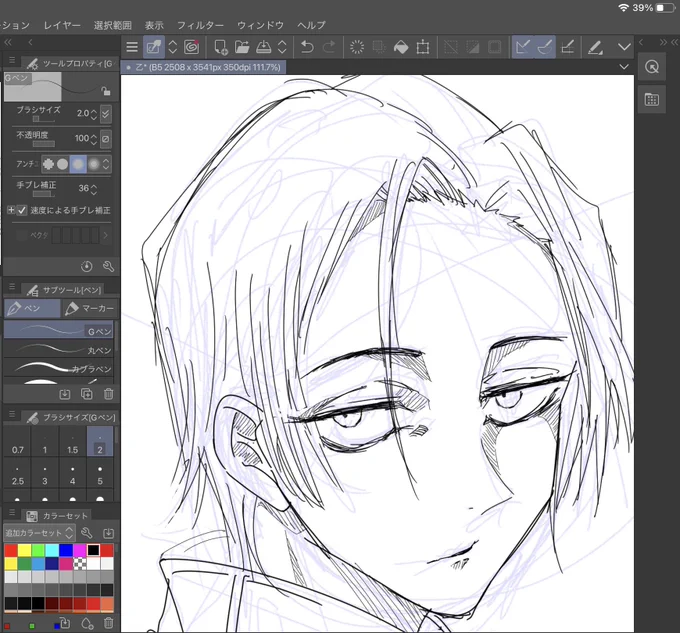The width and height of the screenshot is (680, 633).
Task: Switch to マーカー sub tool group tab
Action: [x=89, y=308]
